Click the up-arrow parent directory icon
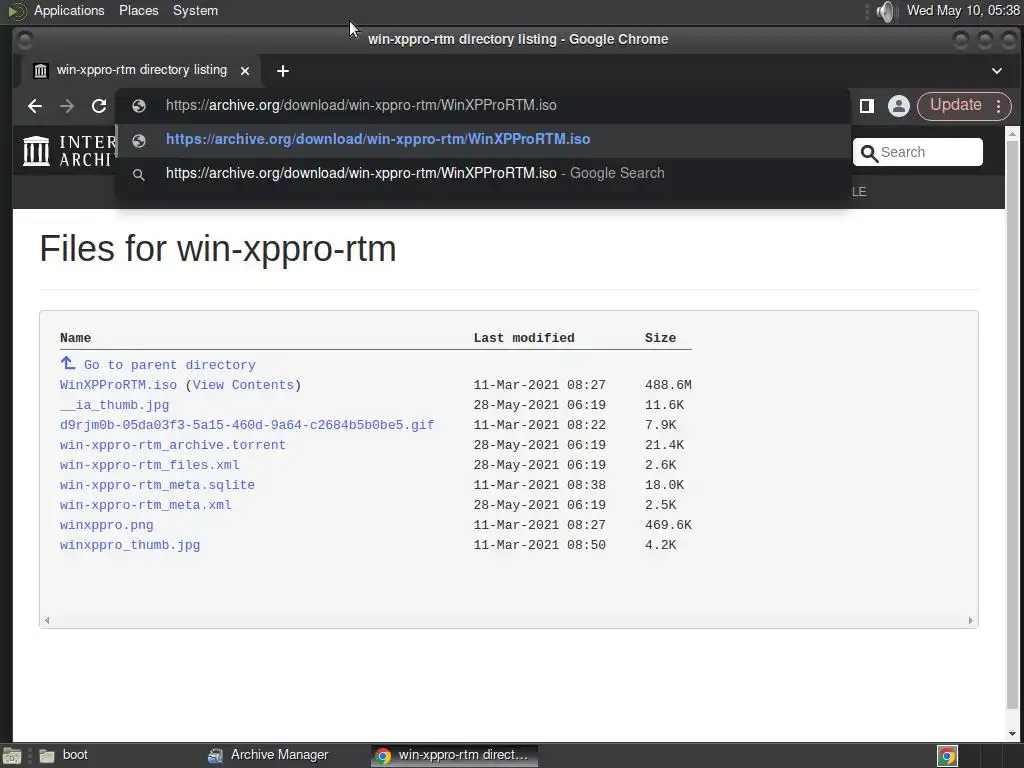1024x768 pixels. (68, 363)
